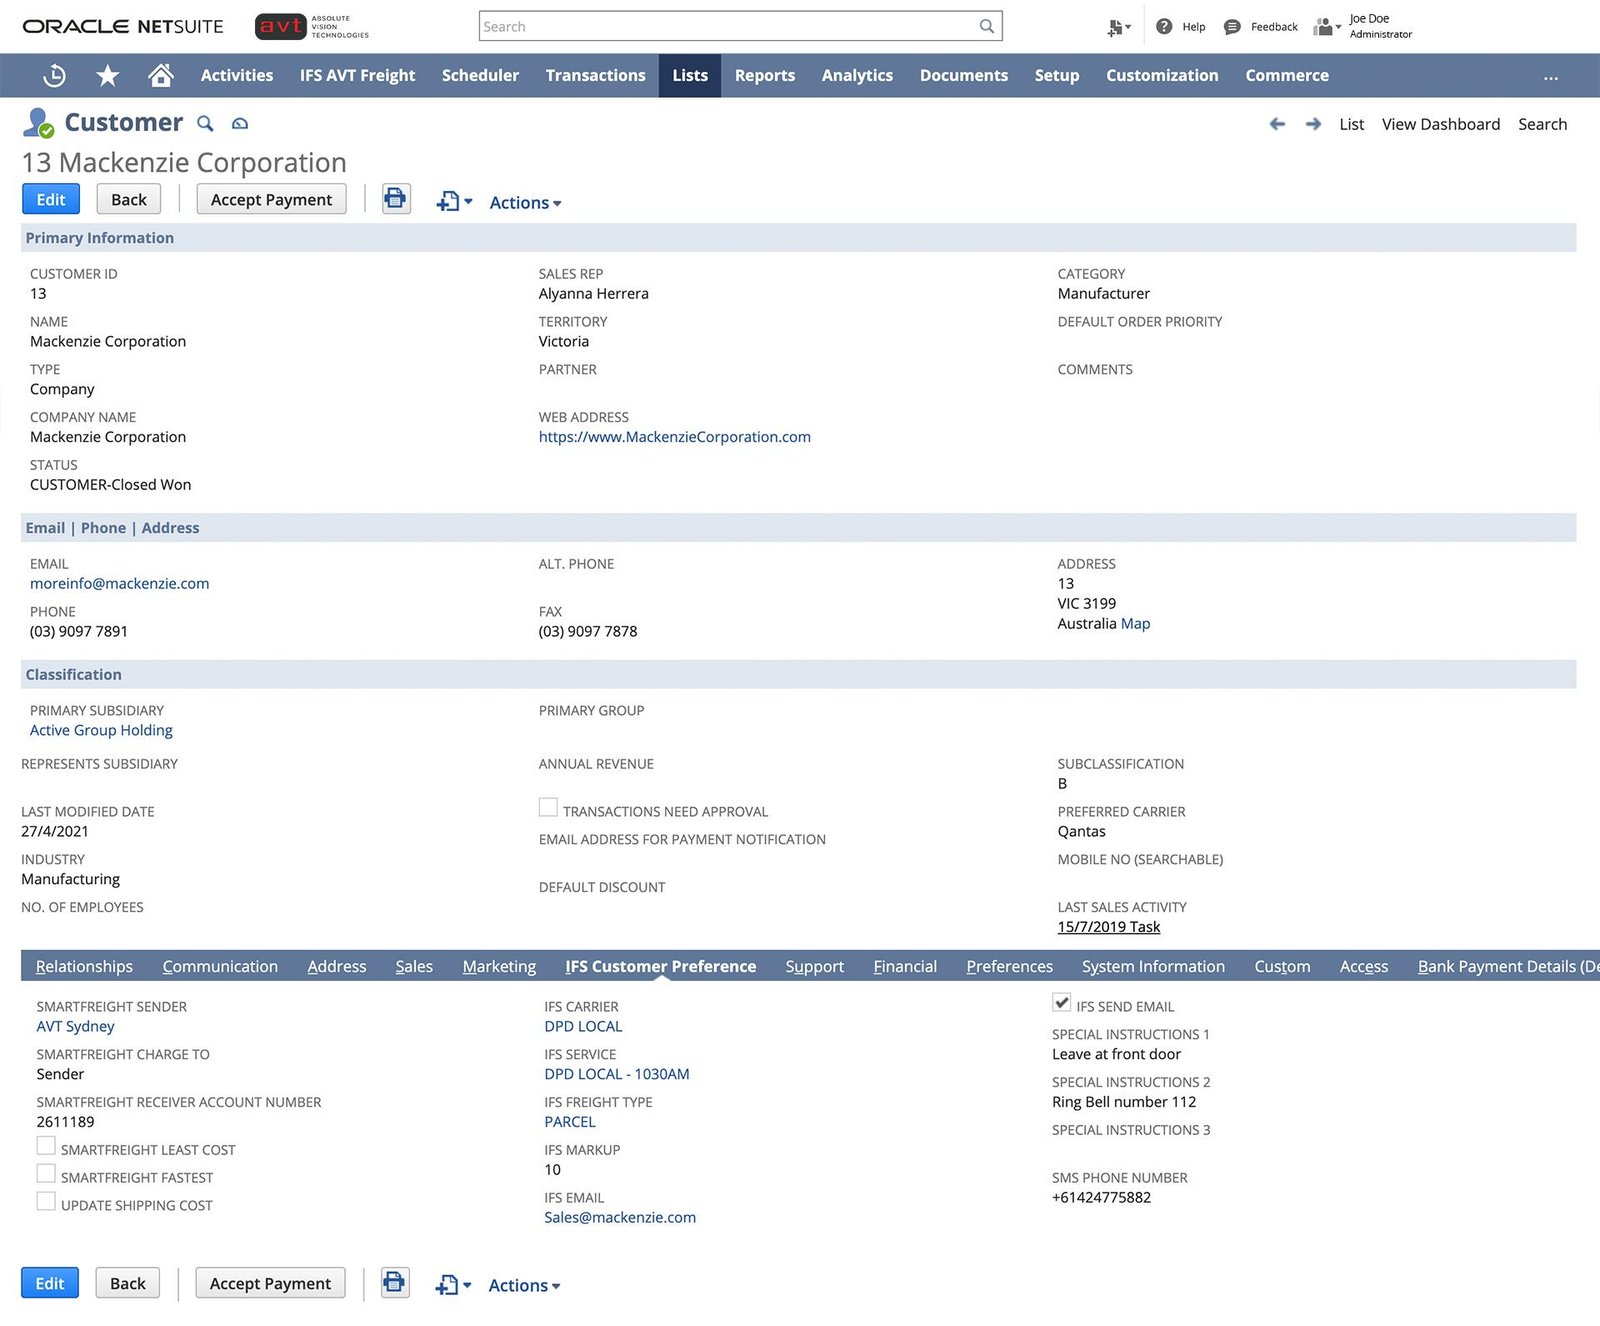Open the overflow ellipsis in the navigation bar
Viewport: 1600px width, 1326px height.
point(1550,77)
